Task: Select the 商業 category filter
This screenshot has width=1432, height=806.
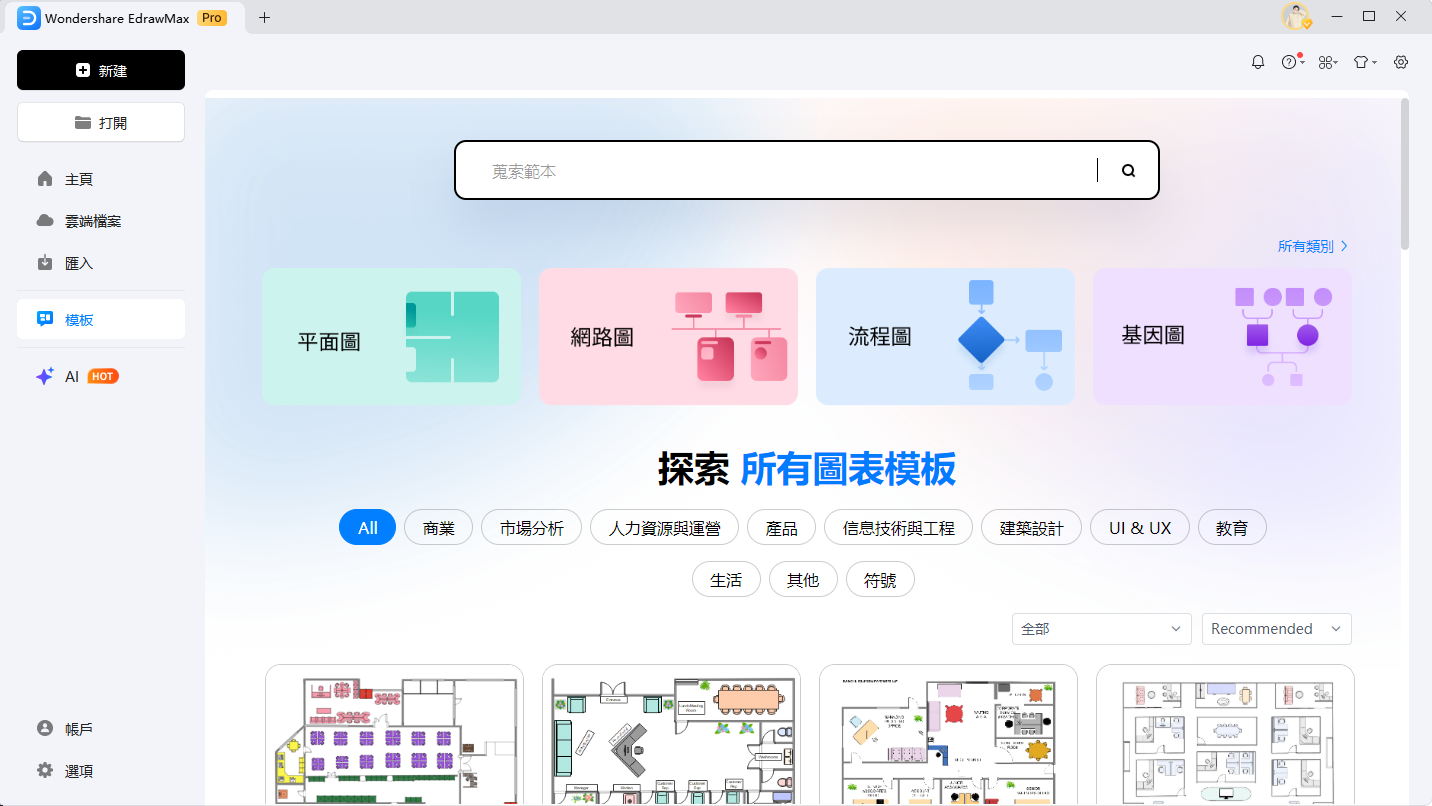Action: (438, 528)
